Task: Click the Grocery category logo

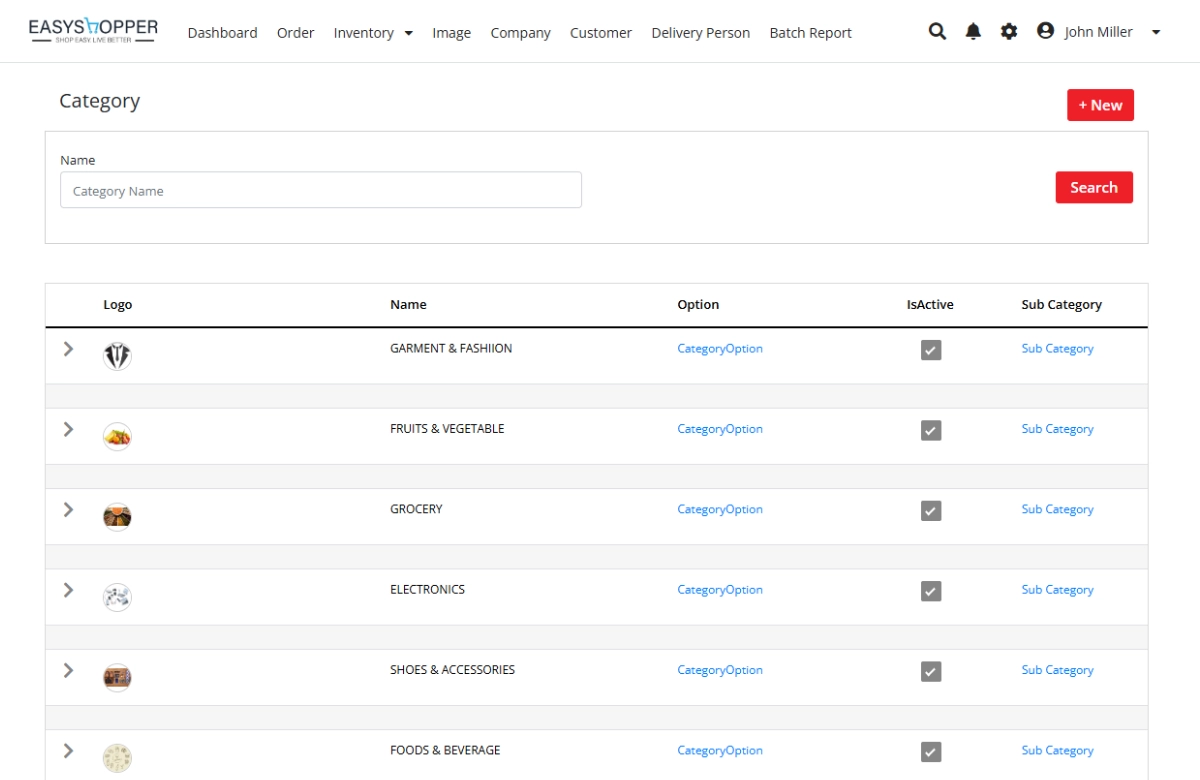Action: pyautogui.click(x=117, y=516)
